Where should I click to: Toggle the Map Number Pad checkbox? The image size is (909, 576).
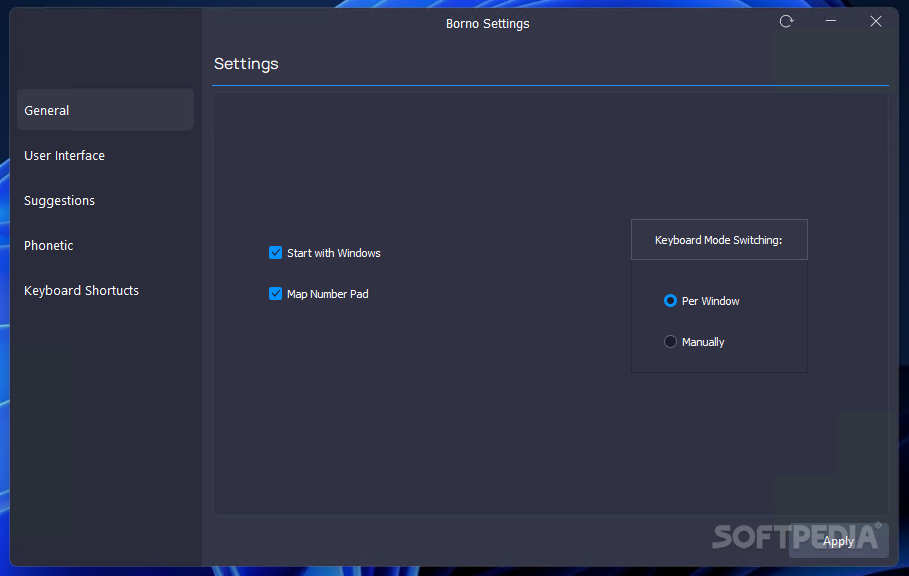[x=275, y=294]
